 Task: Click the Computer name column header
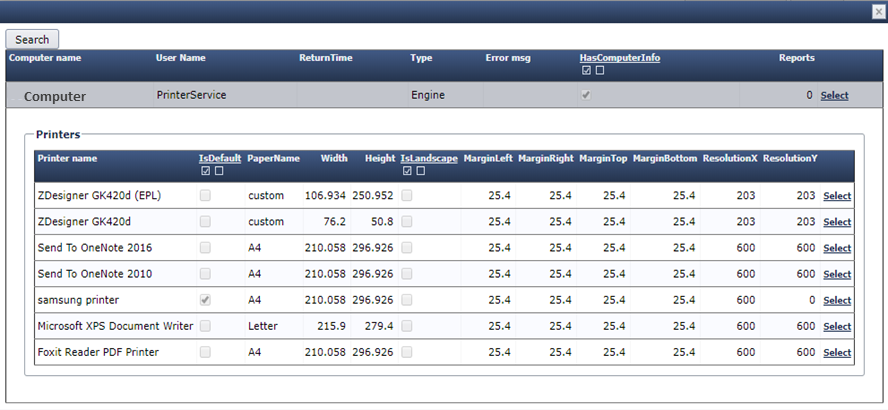pos(45,58)
